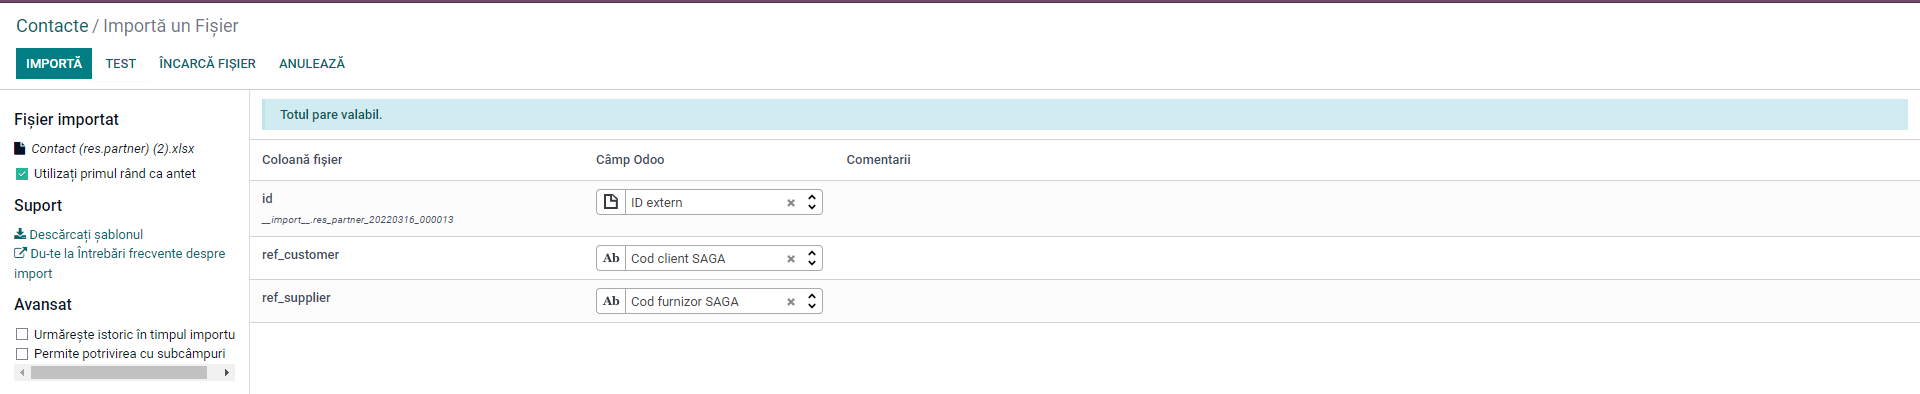Click the file icon beside Contact (res.partner) (2).xlsx
This screenshot has height=394, width=1920.
[20, 148]
